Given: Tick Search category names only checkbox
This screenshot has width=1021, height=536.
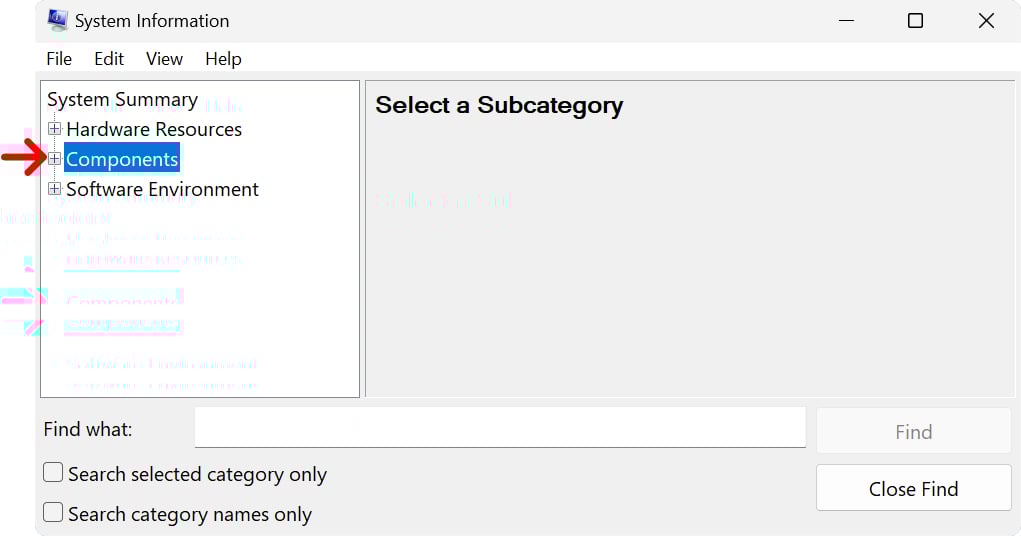Looking at the screenshot, I should tap(53, 513).
